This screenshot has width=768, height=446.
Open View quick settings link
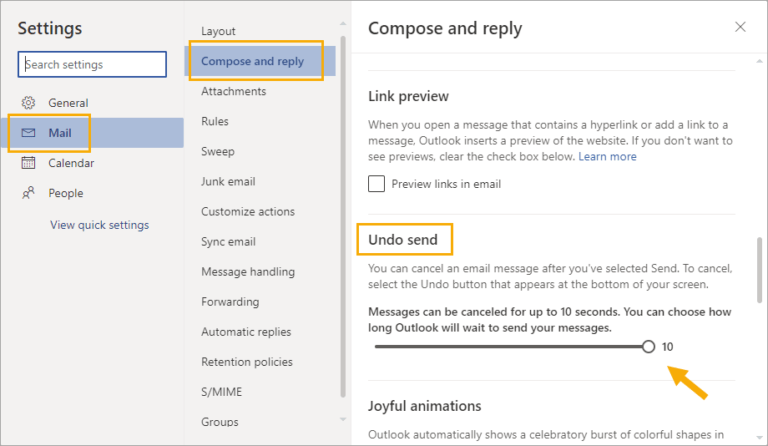99,225
